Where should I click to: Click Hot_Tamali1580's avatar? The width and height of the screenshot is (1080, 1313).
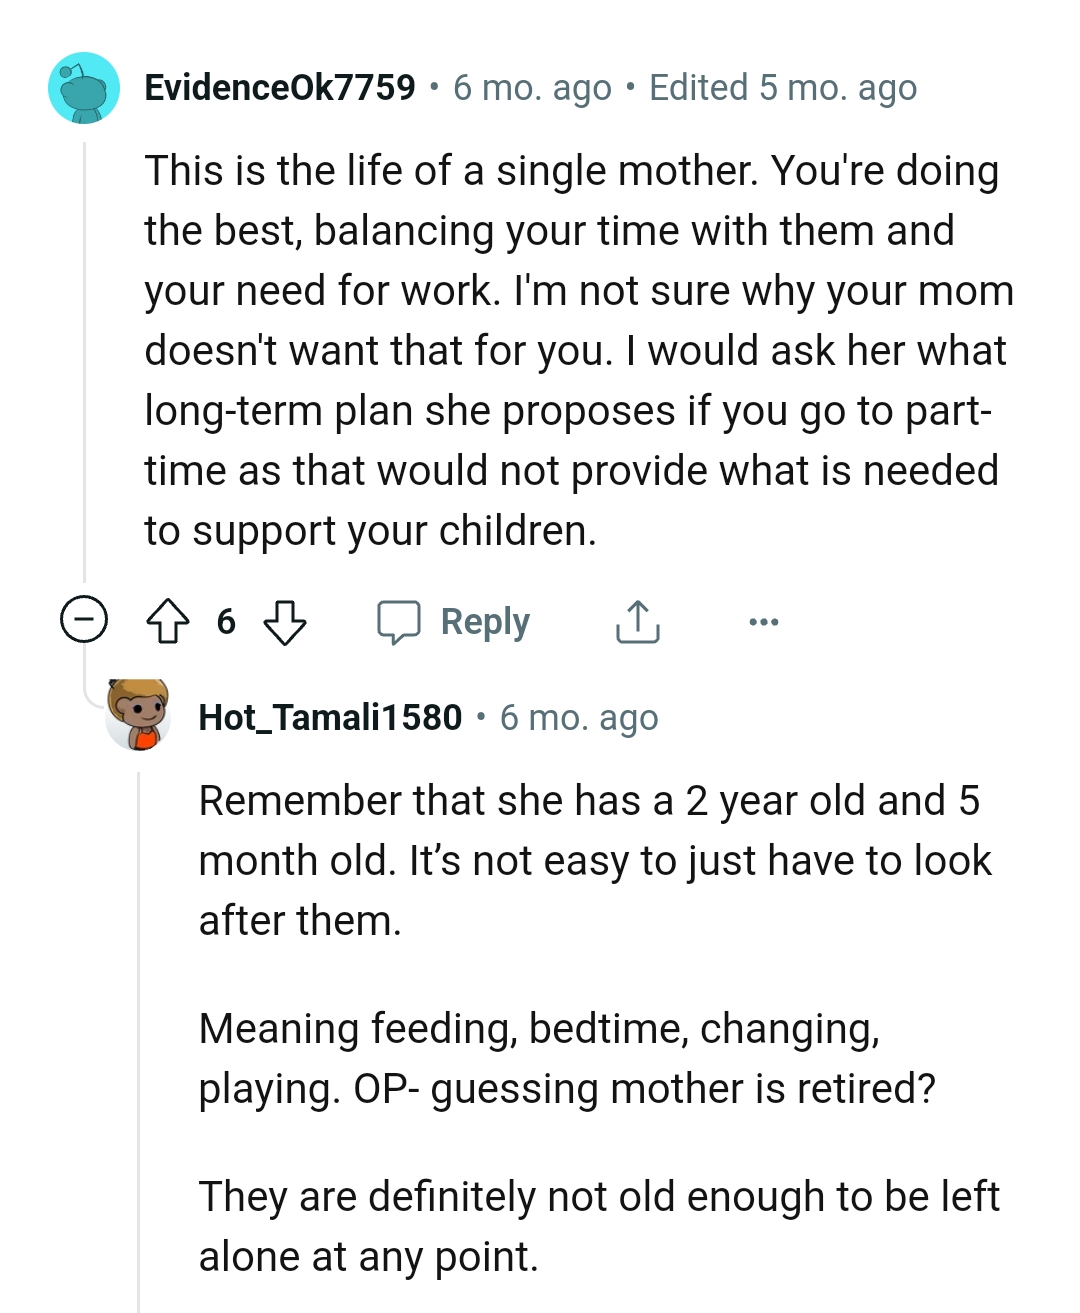[137, 716]
